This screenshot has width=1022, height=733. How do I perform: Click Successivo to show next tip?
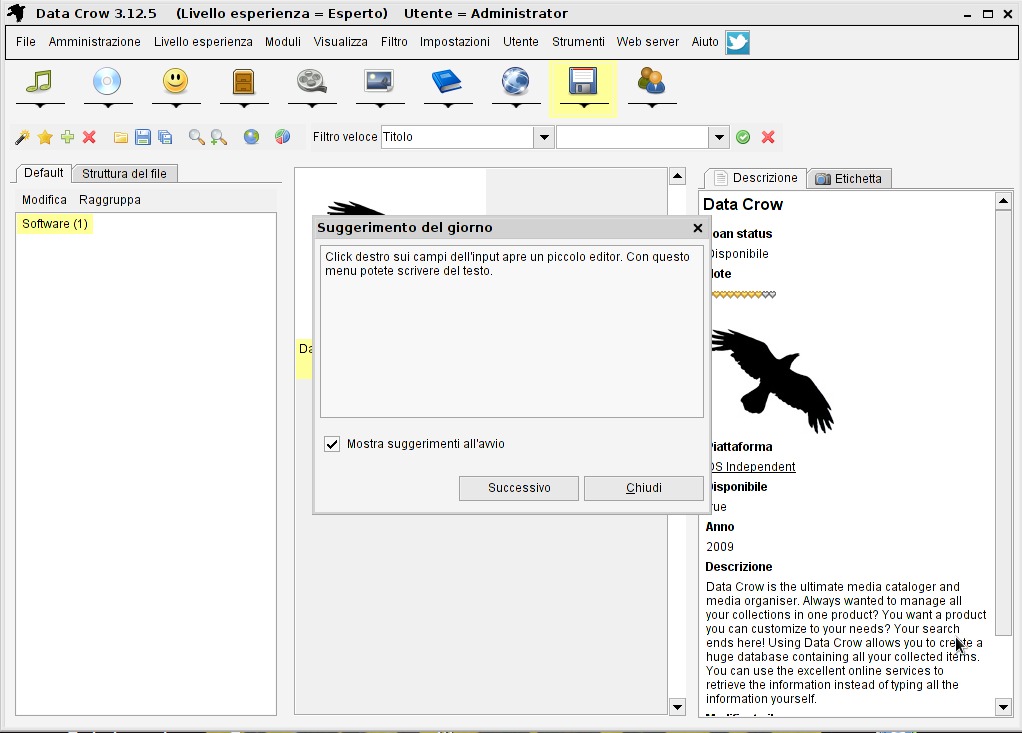[519, 488]
